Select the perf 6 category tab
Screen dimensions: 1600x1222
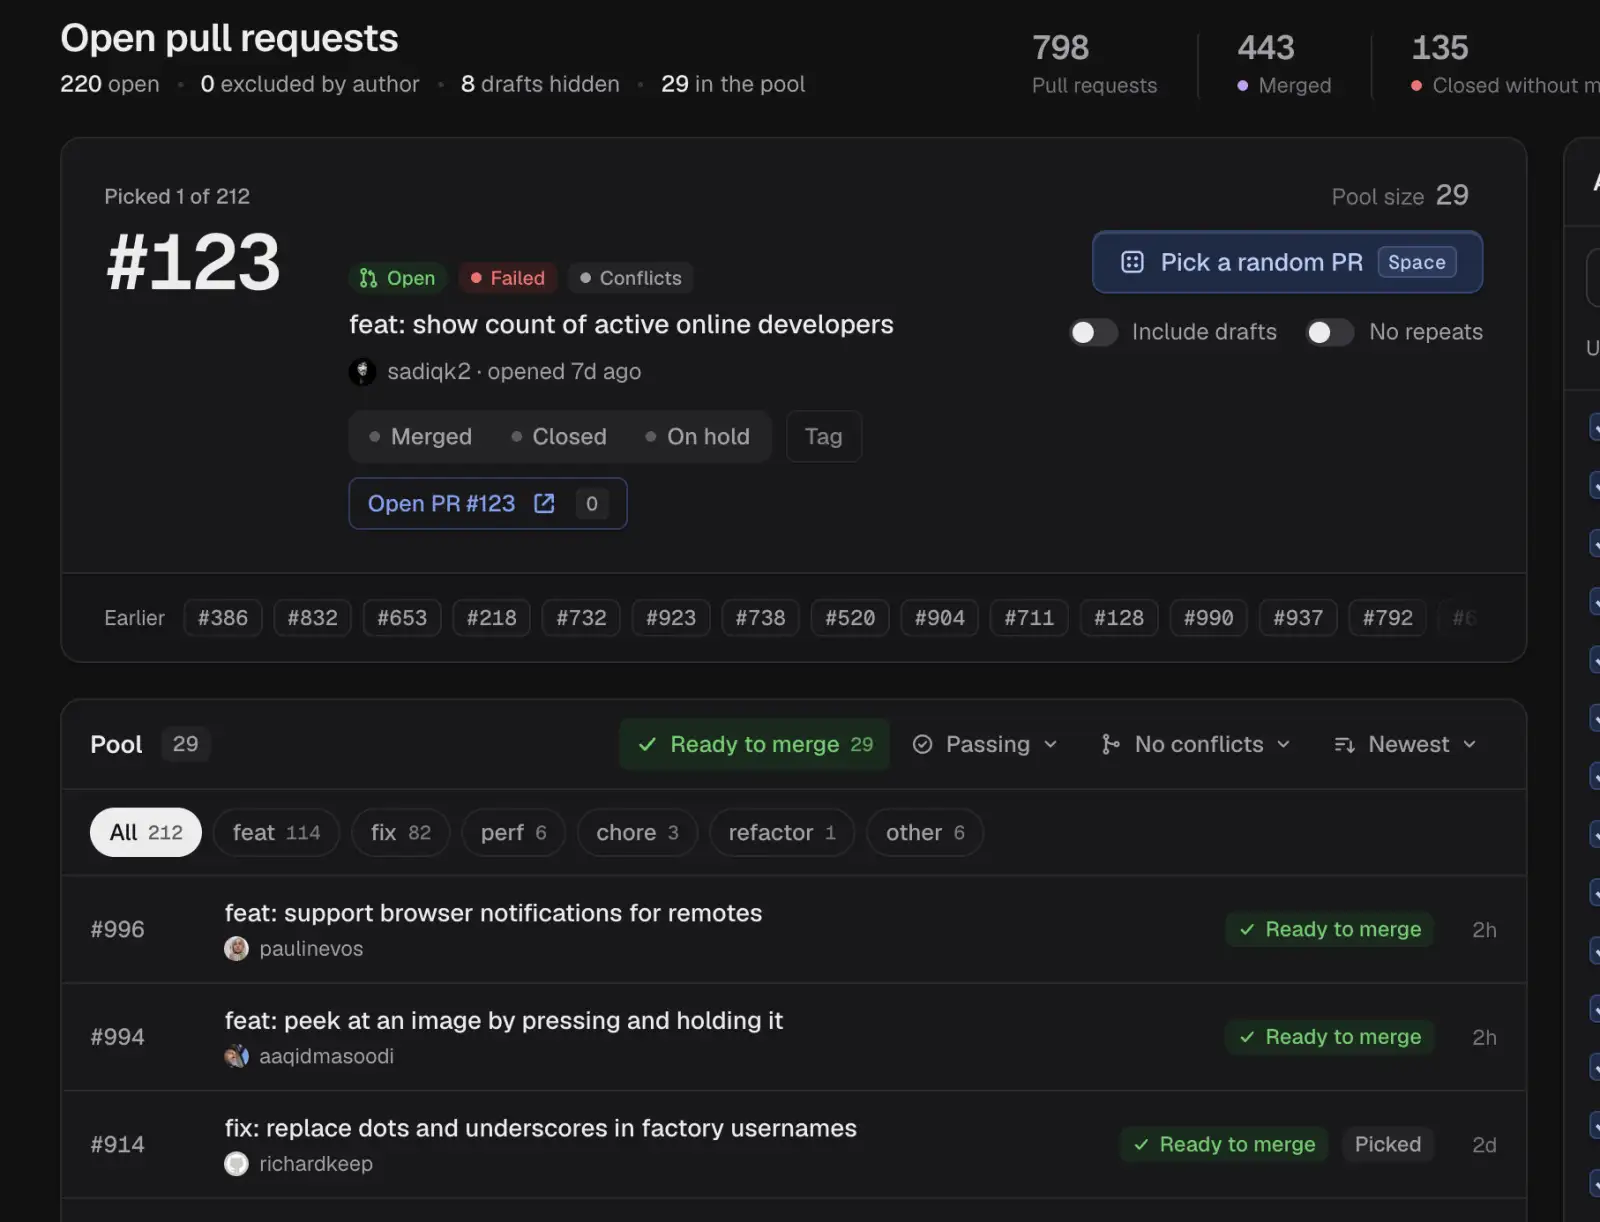513,832
